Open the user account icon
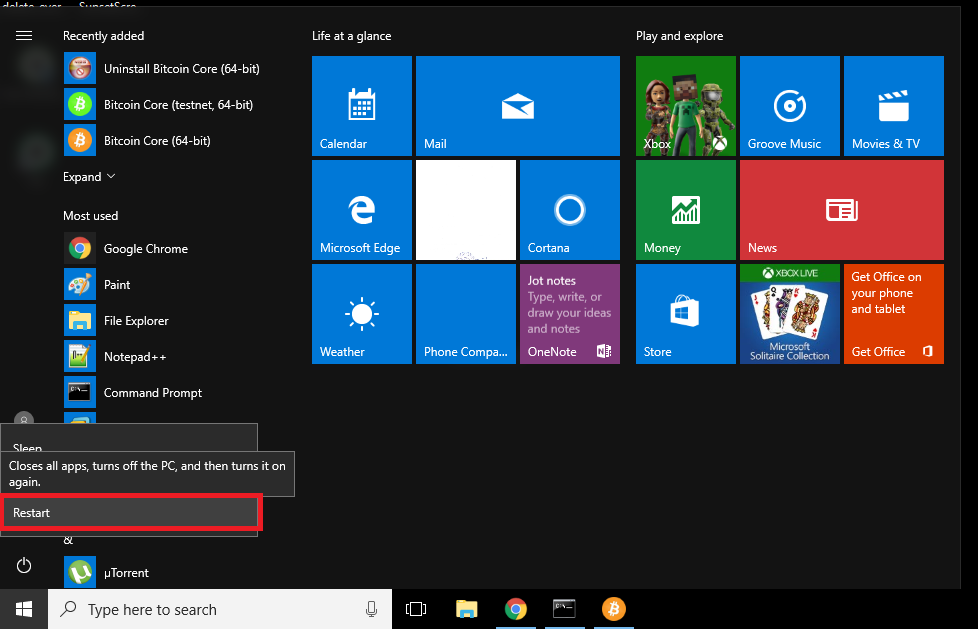Viewport: 978px width, 629px height. click(x=24, y=418)
